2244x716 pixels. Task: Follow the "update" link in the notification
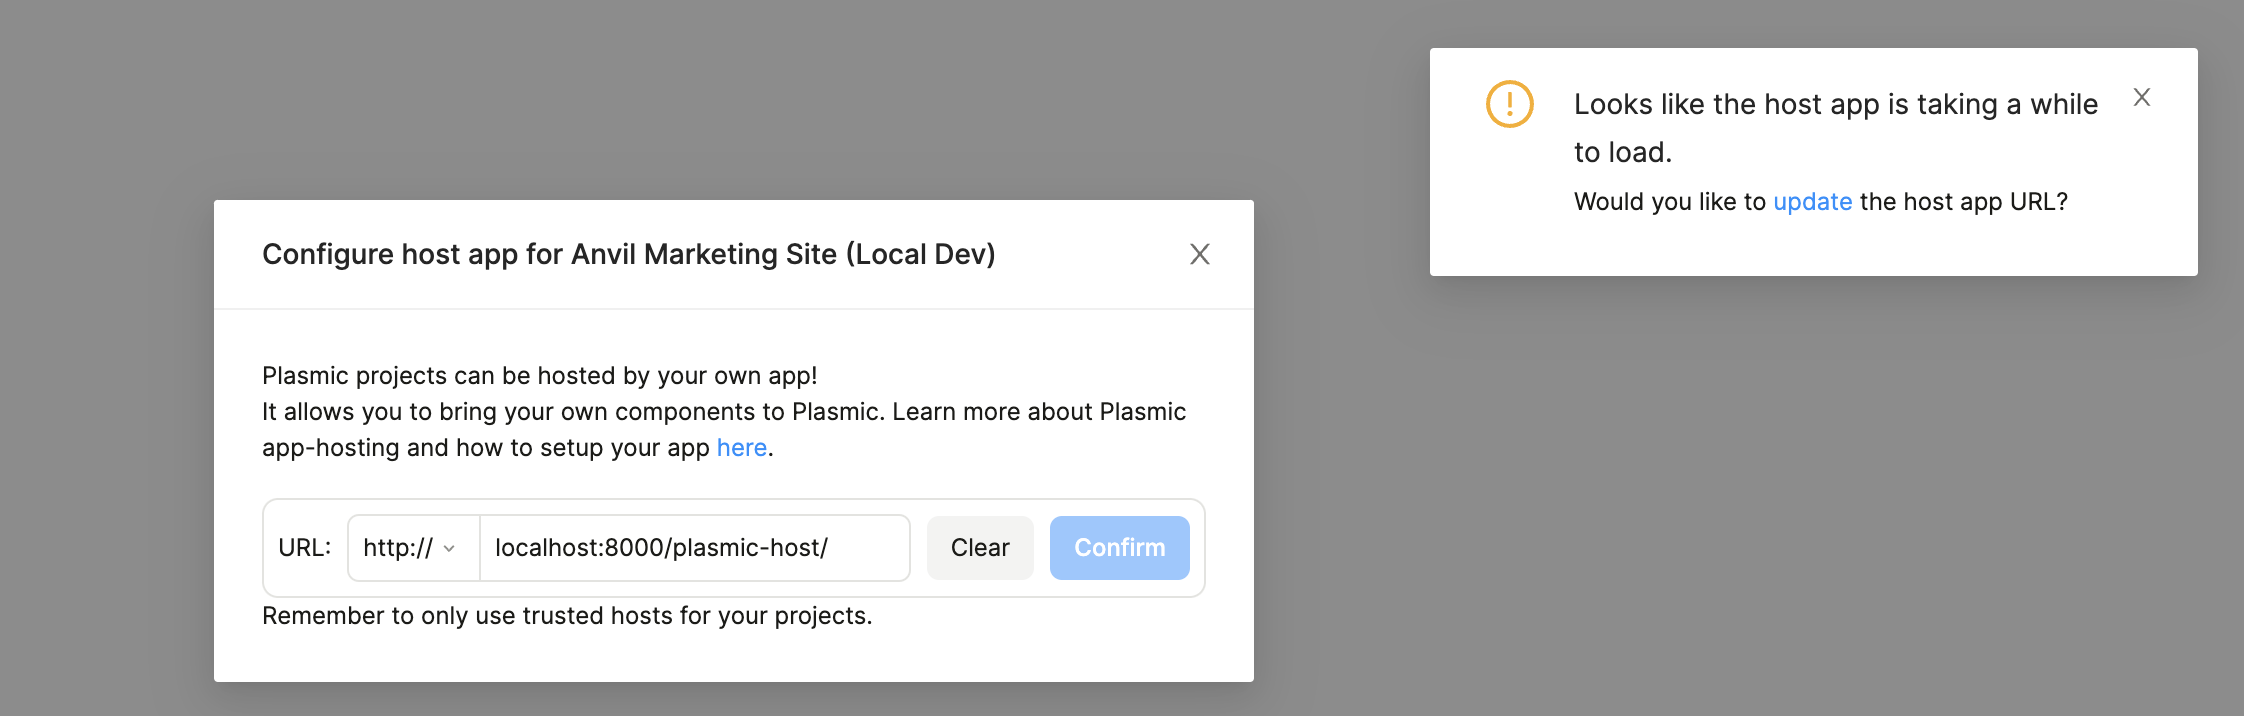[x=1812, y=202]
